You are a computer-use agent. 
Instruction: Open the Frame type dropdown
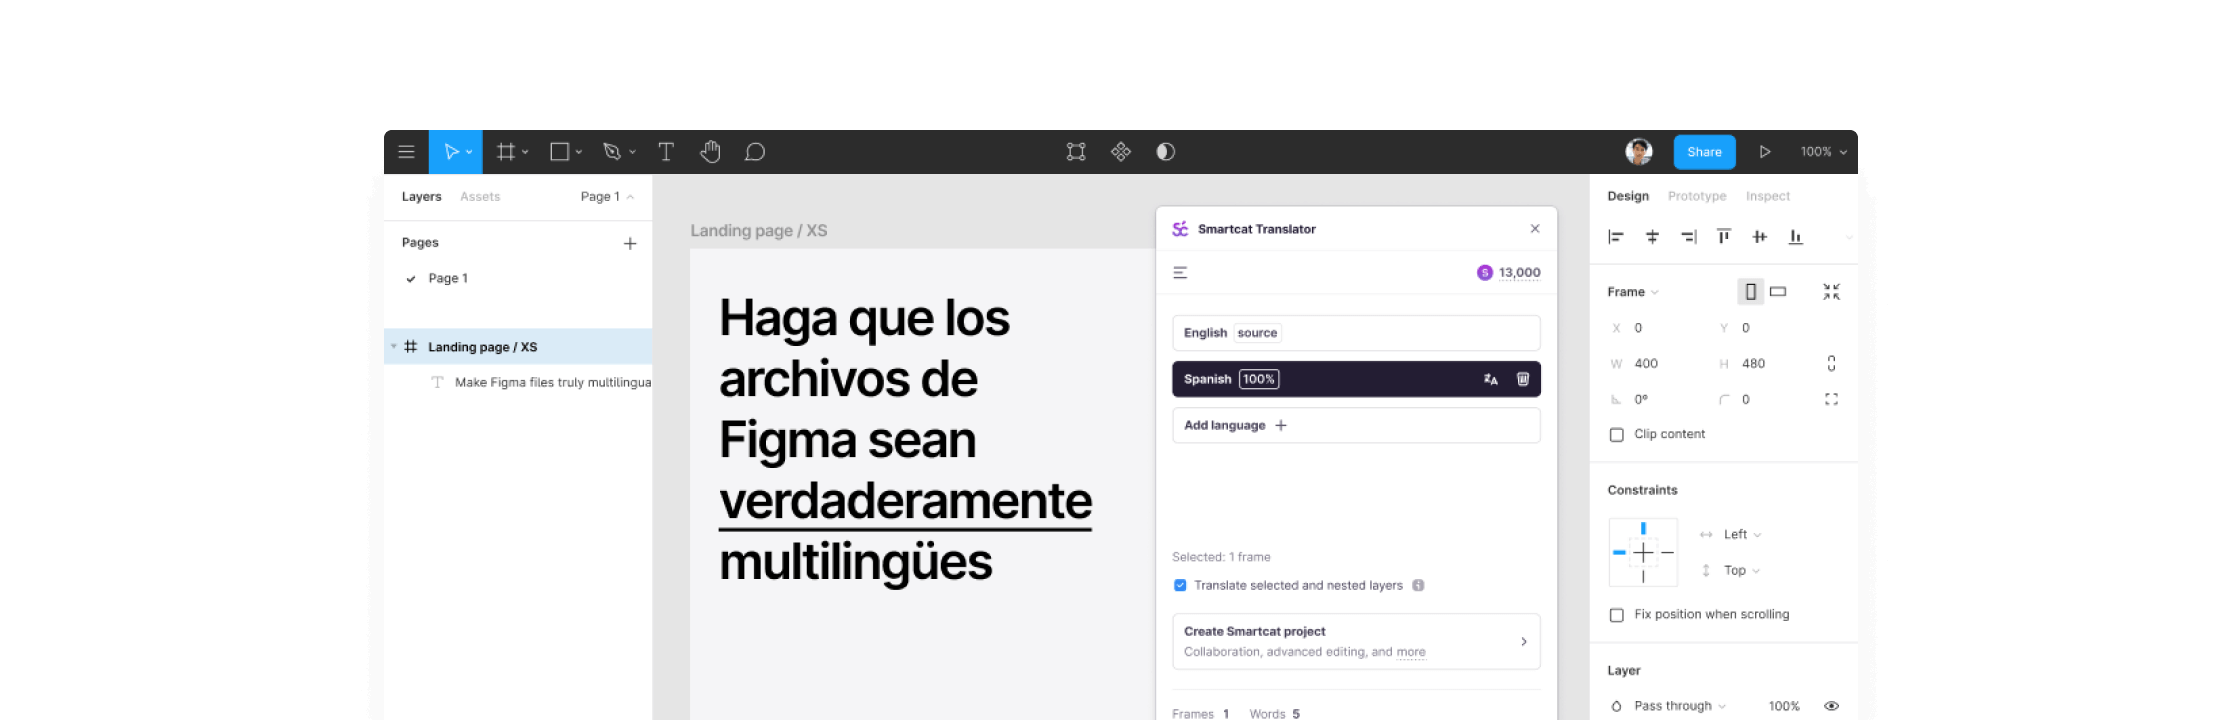point(1632,292)
